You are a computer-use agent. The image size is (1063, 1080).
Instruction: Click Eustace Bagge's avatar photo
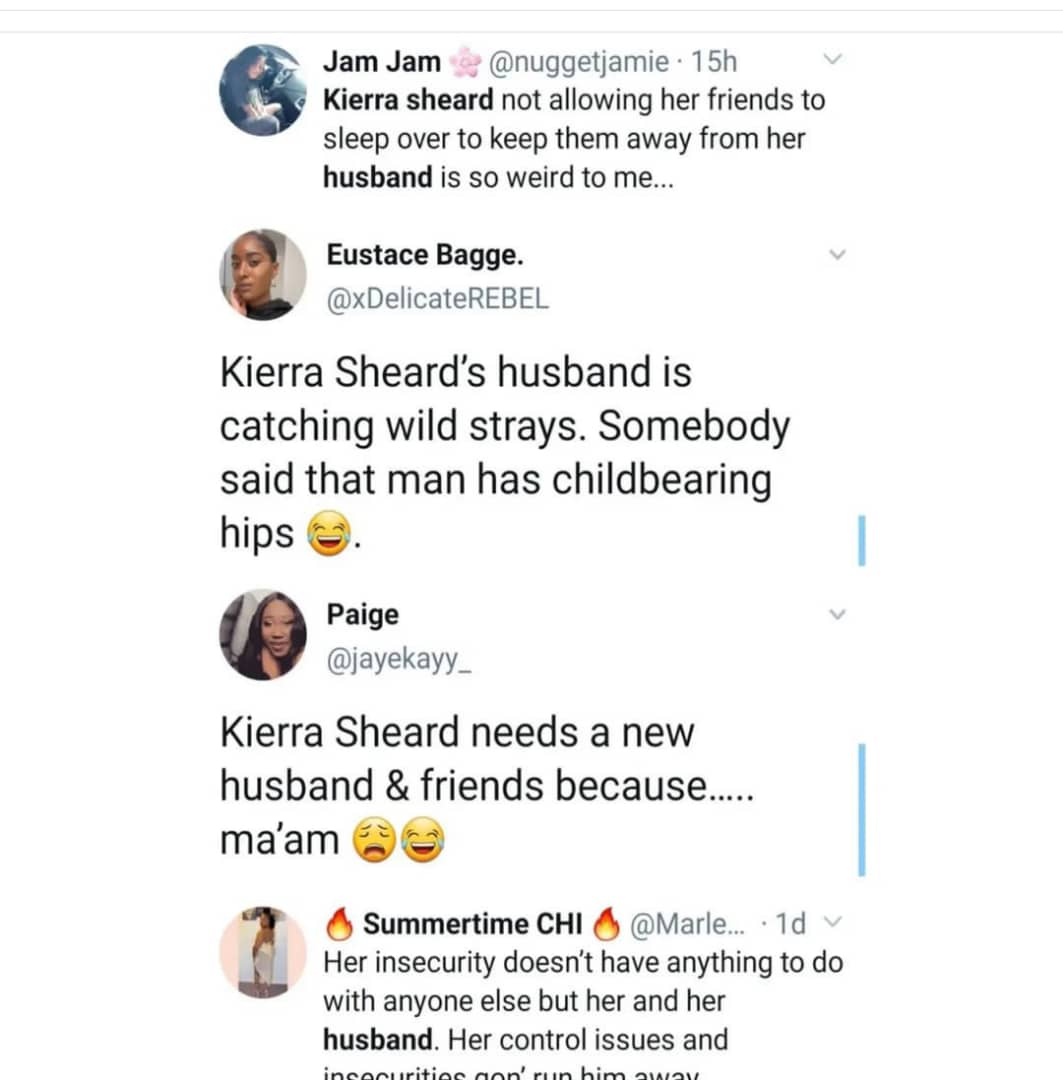[262, 274]
